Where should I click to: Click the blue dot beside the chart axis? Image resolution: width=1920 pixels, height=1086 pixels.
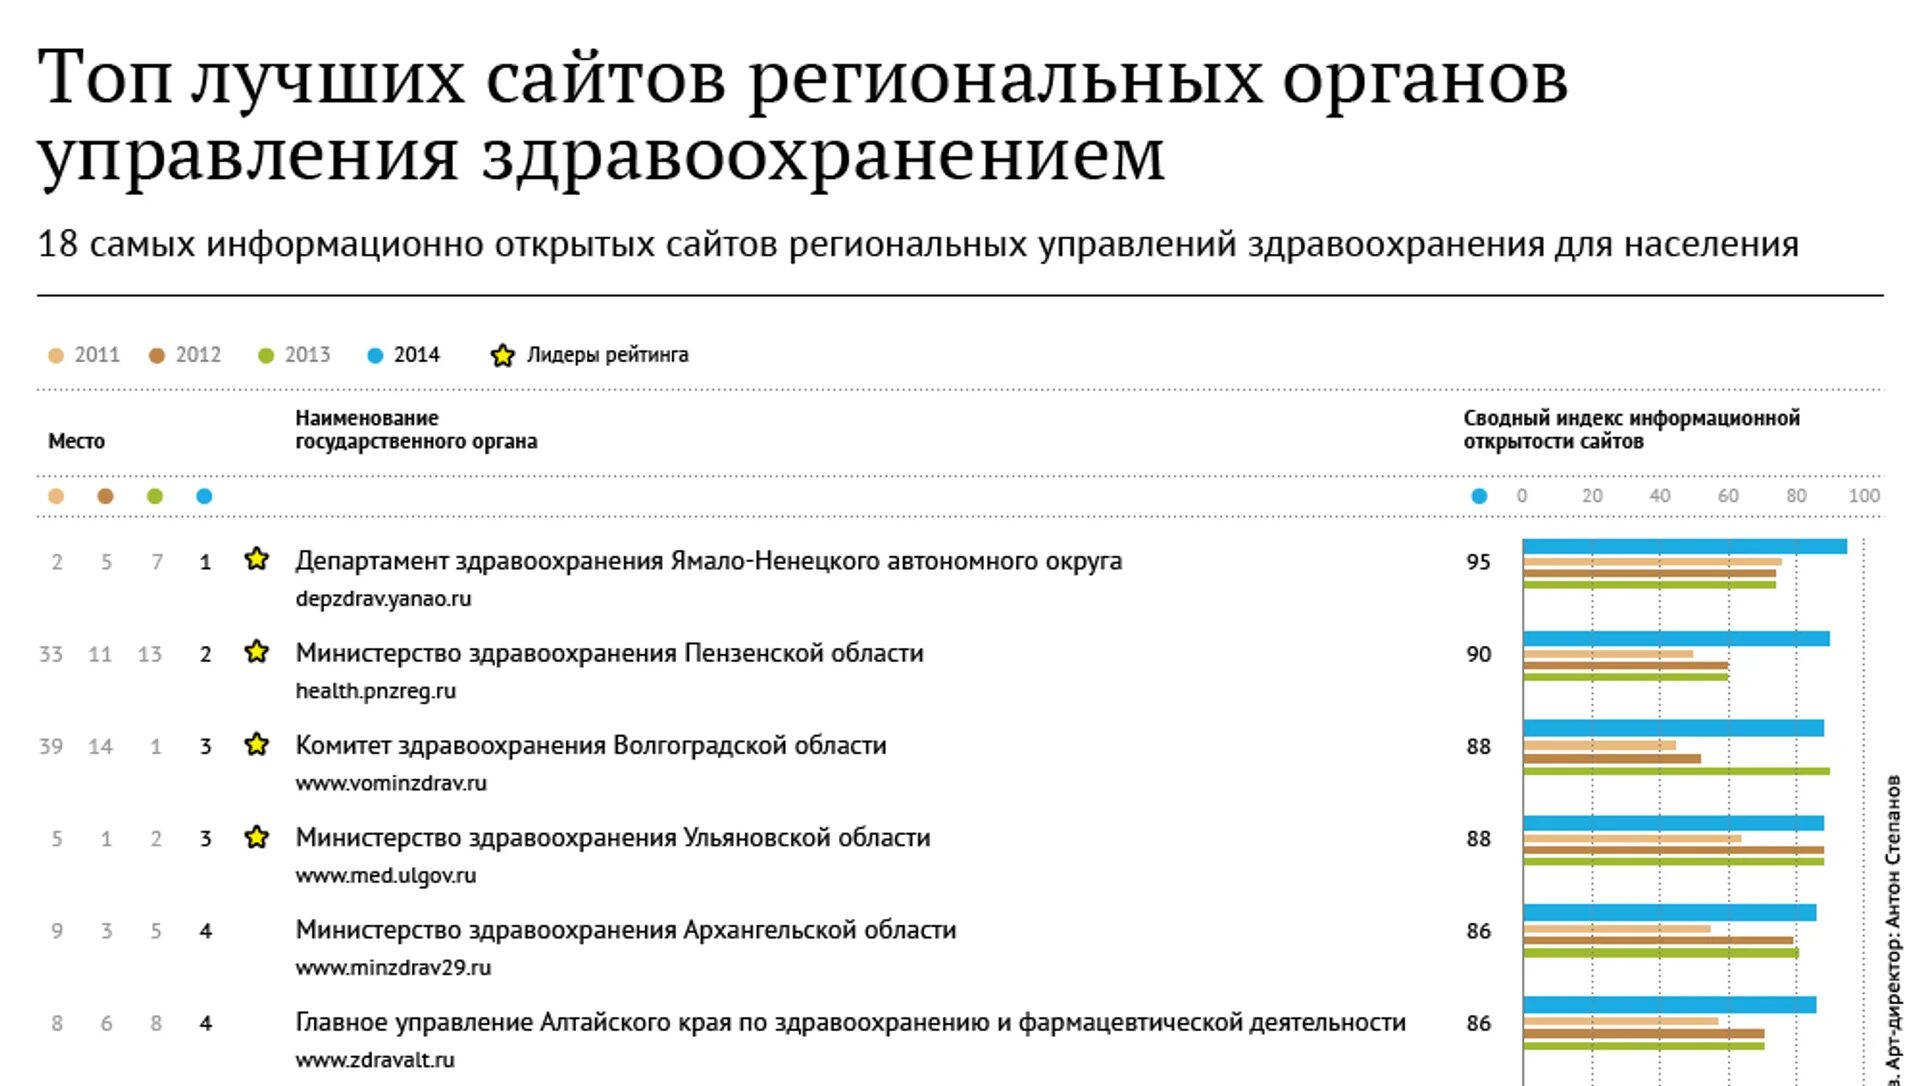[x=1479, y=496]
